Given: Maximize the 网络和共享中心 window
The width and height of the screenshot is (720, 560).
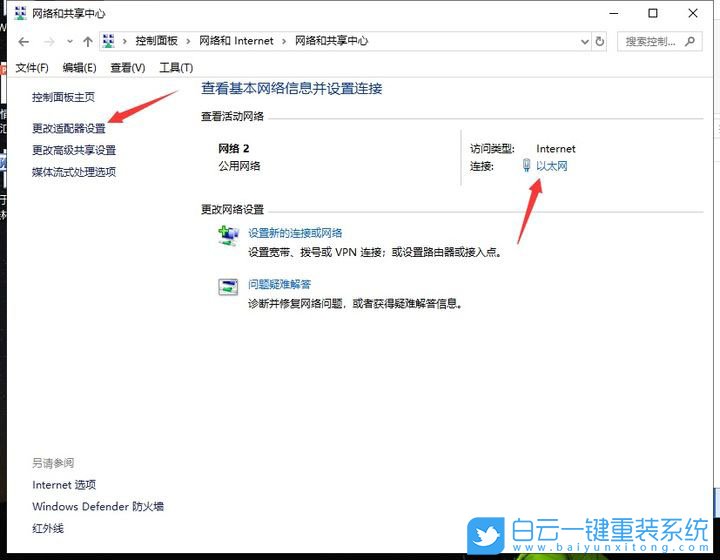Looking at the screenshot, I should pyautogui.click(x=652, y=13).
